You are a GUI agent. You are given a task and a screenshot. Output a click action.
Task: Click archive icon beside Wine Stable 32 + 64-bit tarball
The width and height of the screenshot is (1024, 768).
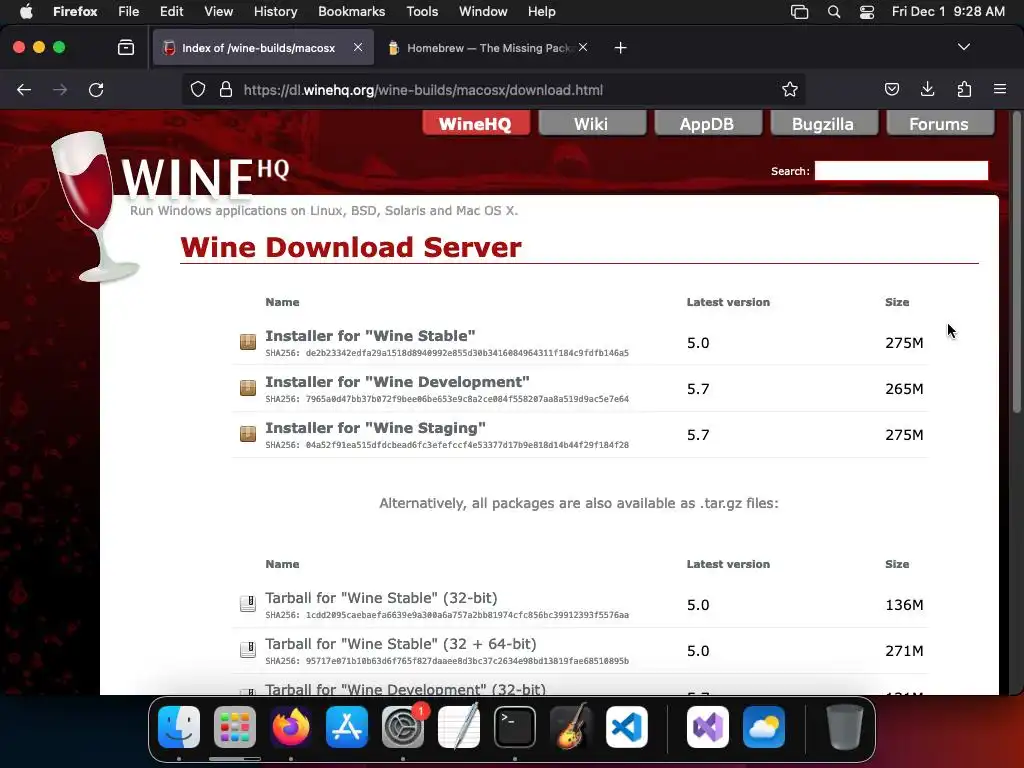pyautogui.click(x=248, y=650)
